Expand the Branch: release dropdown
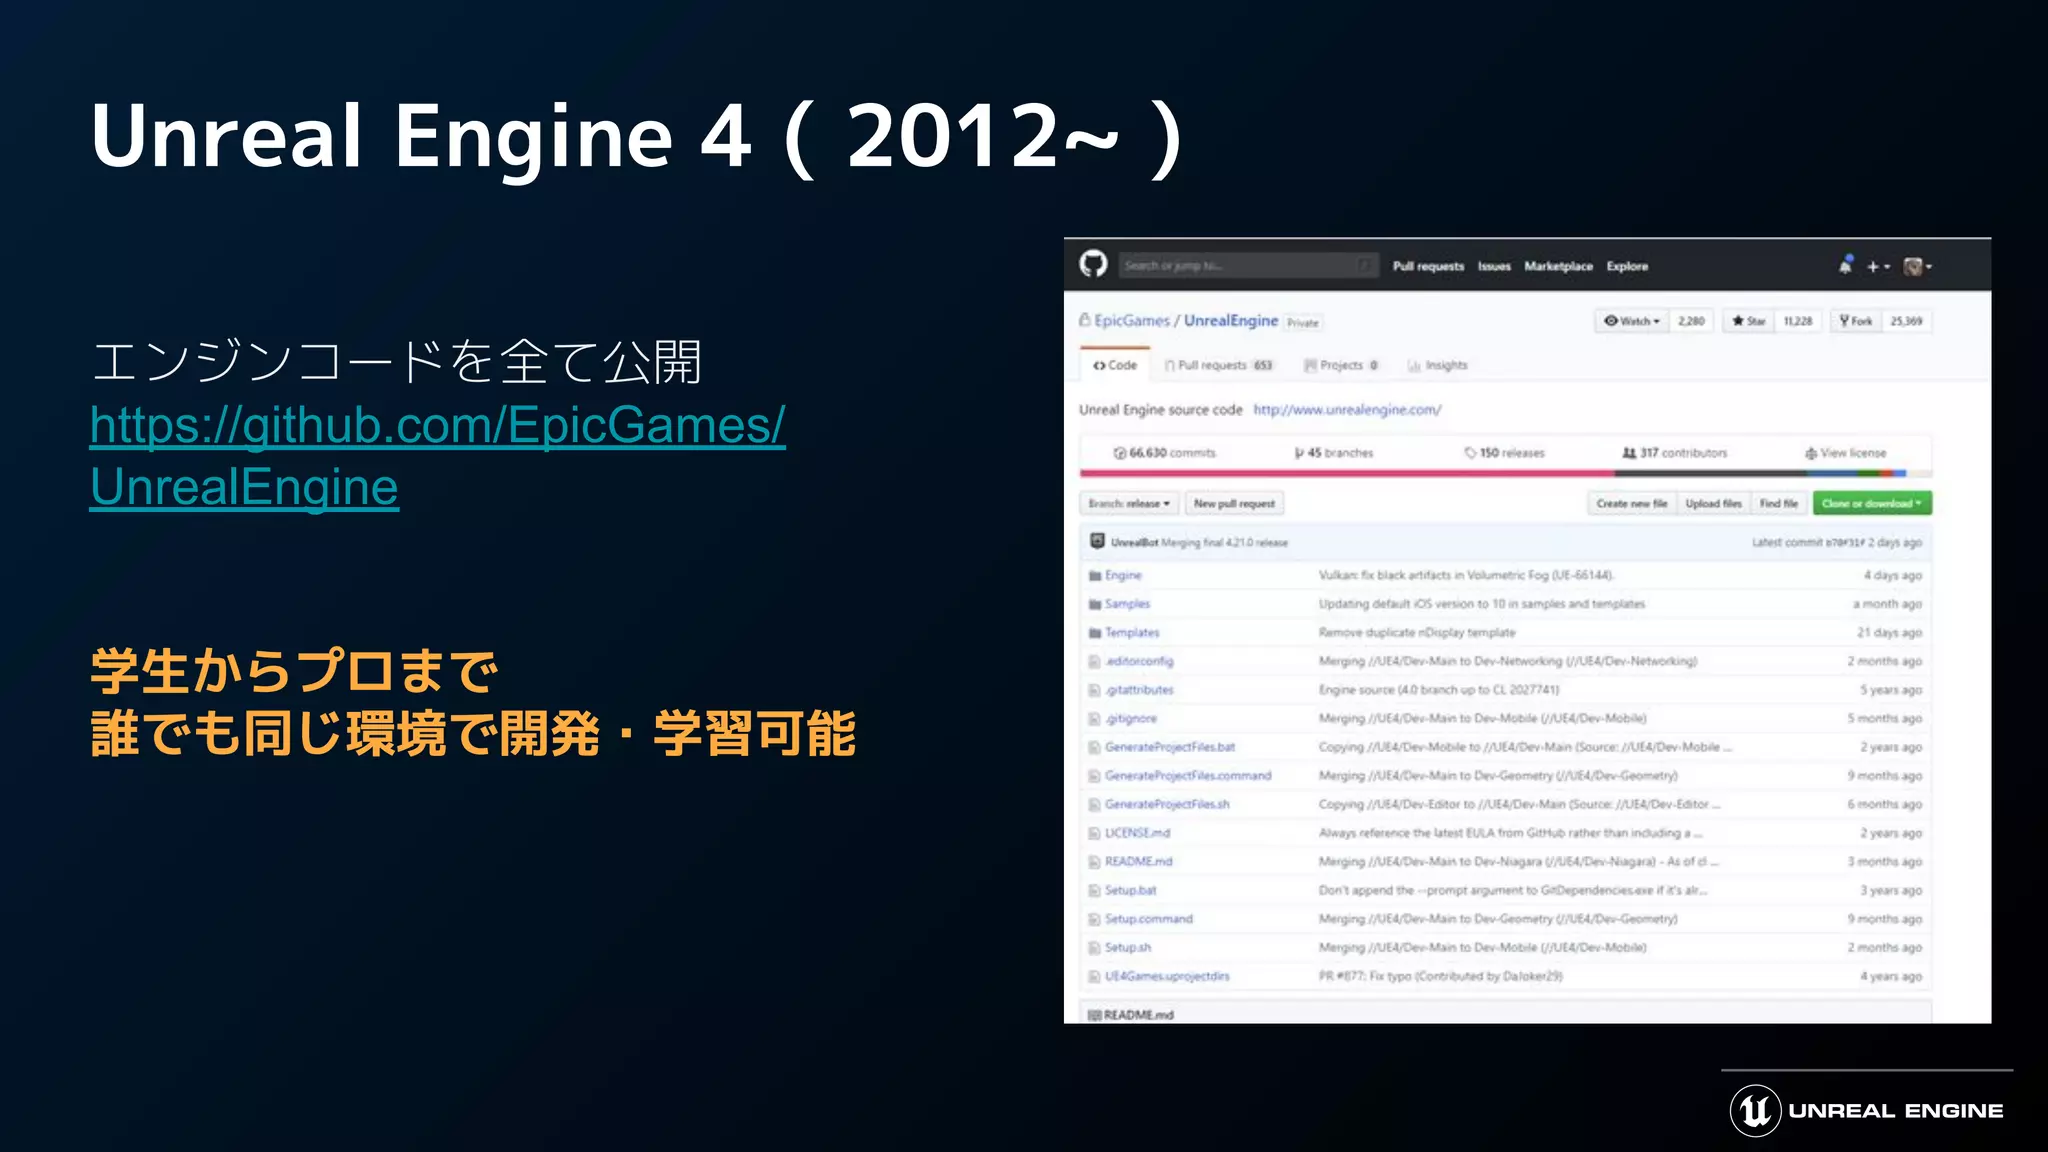Image resolution: width=2048 pixels, height=1152 pixels. 1129,503
